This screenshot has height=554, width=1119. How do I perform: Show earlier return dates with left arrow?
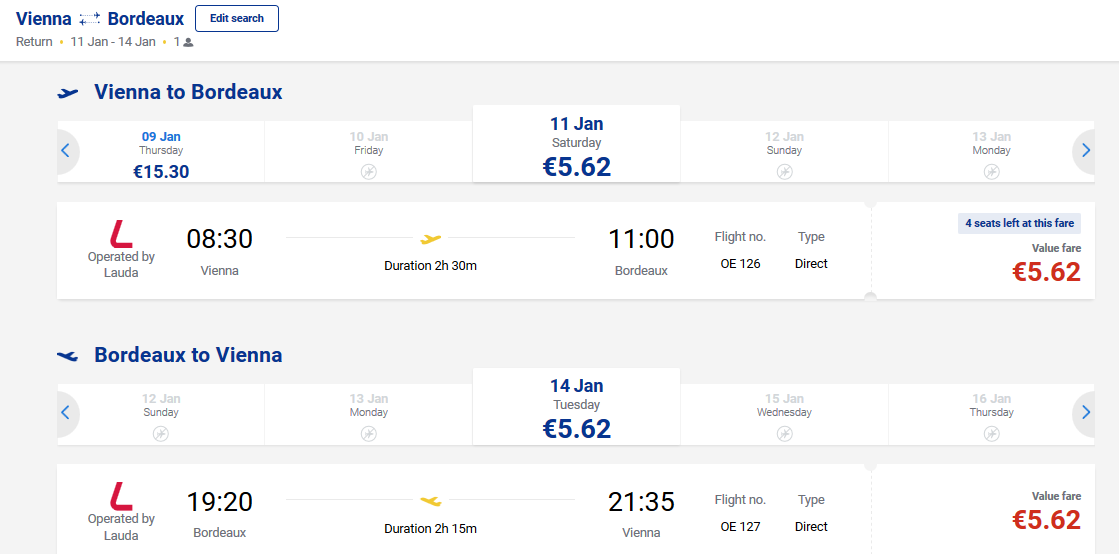tap(66, 413)
